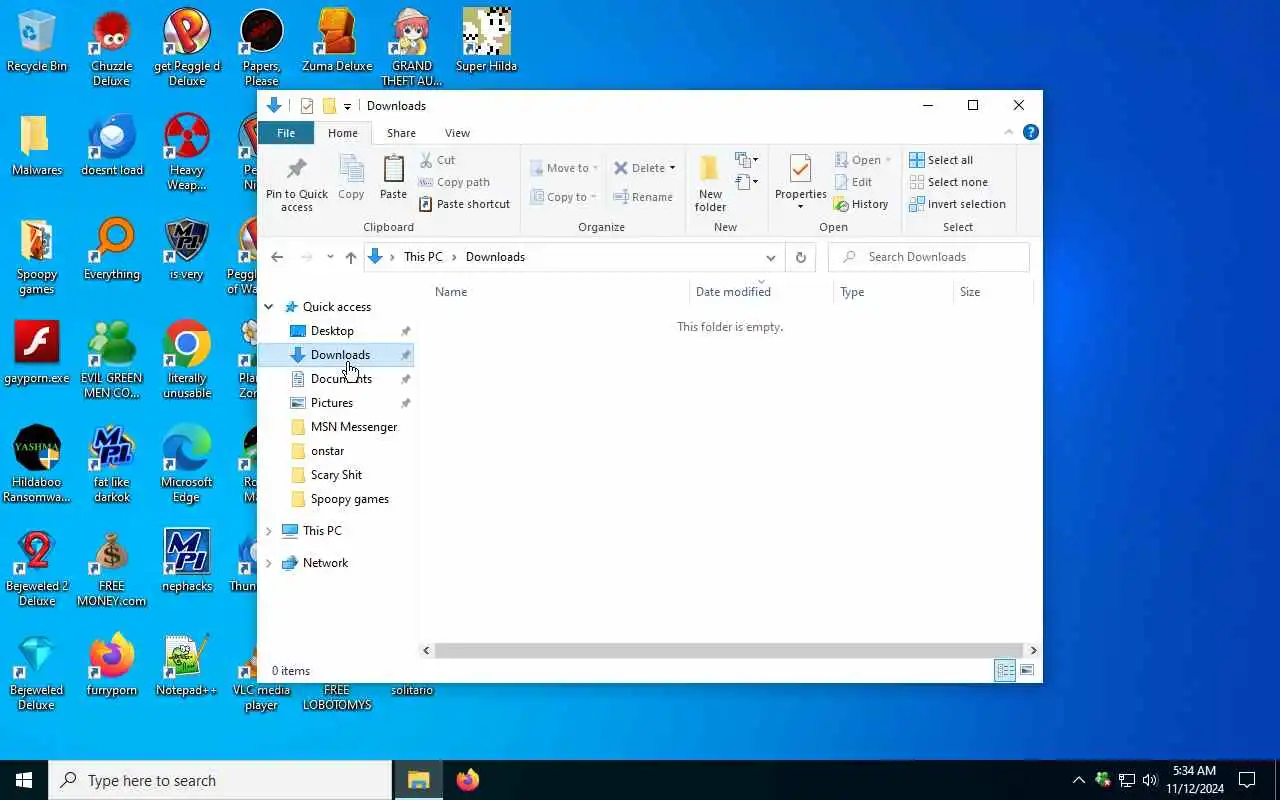Click File Explorer taskbar icon
Viewport: 1280px width, 800px height.
419,780
